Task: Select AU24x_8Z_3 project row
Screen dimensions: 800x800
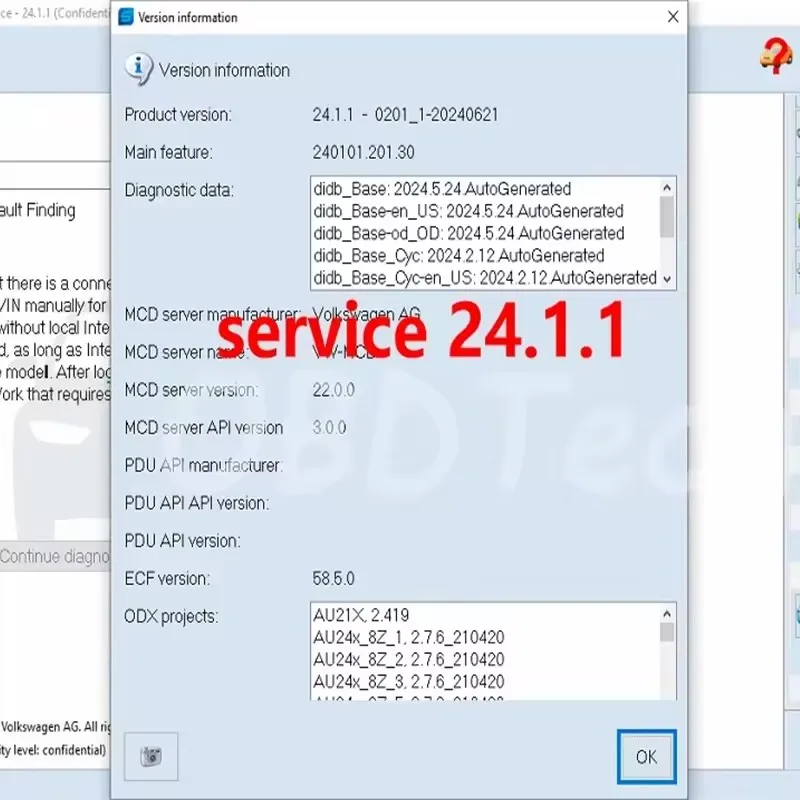Action: 409,682
